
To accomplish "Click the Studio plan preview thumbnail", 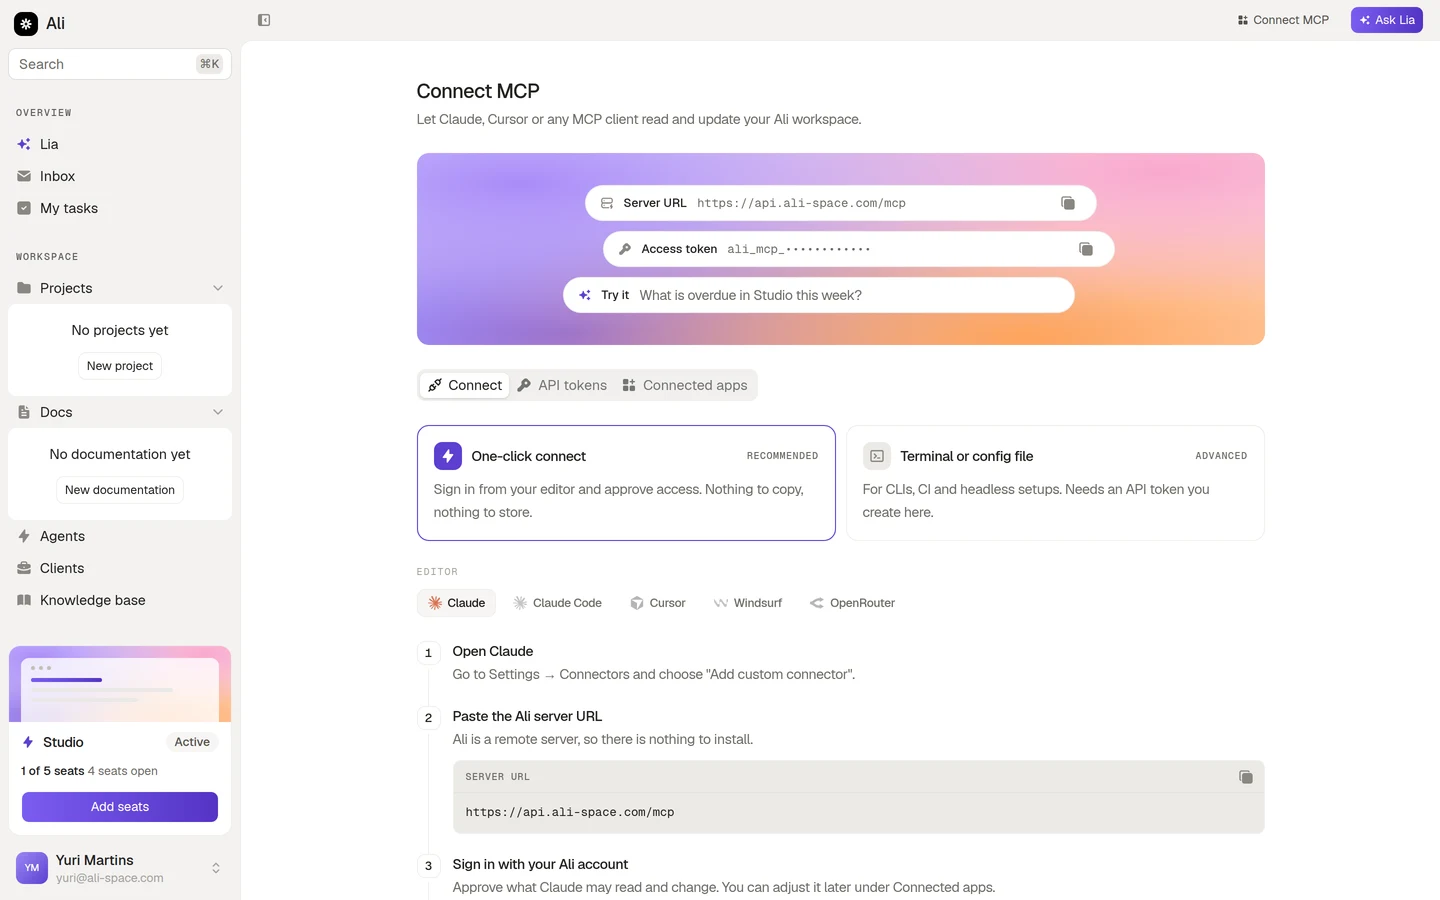I will click(120, 684).
